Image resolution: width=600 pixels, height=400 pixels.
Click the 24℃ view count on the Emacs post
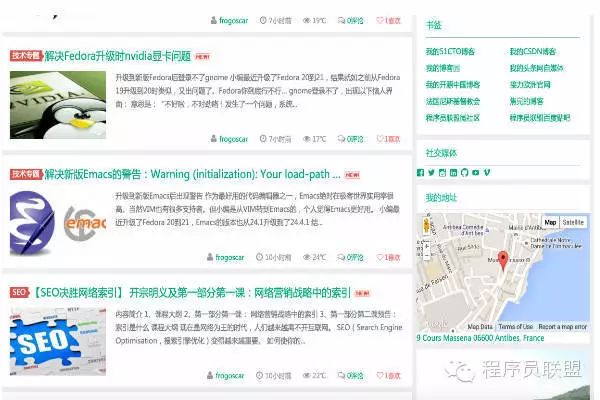pos(315,258)
